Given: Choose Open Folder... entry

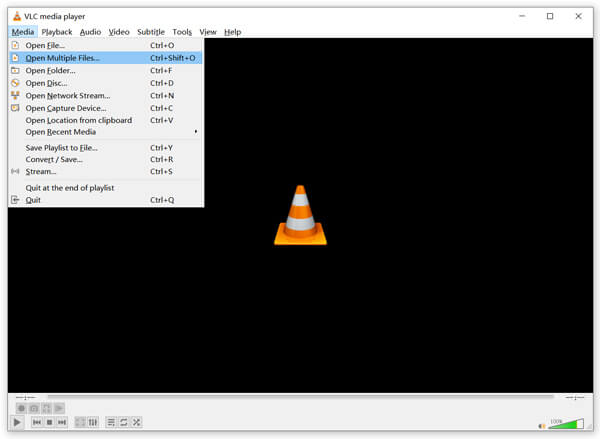Looking at the screenshot, I should 105,70.
